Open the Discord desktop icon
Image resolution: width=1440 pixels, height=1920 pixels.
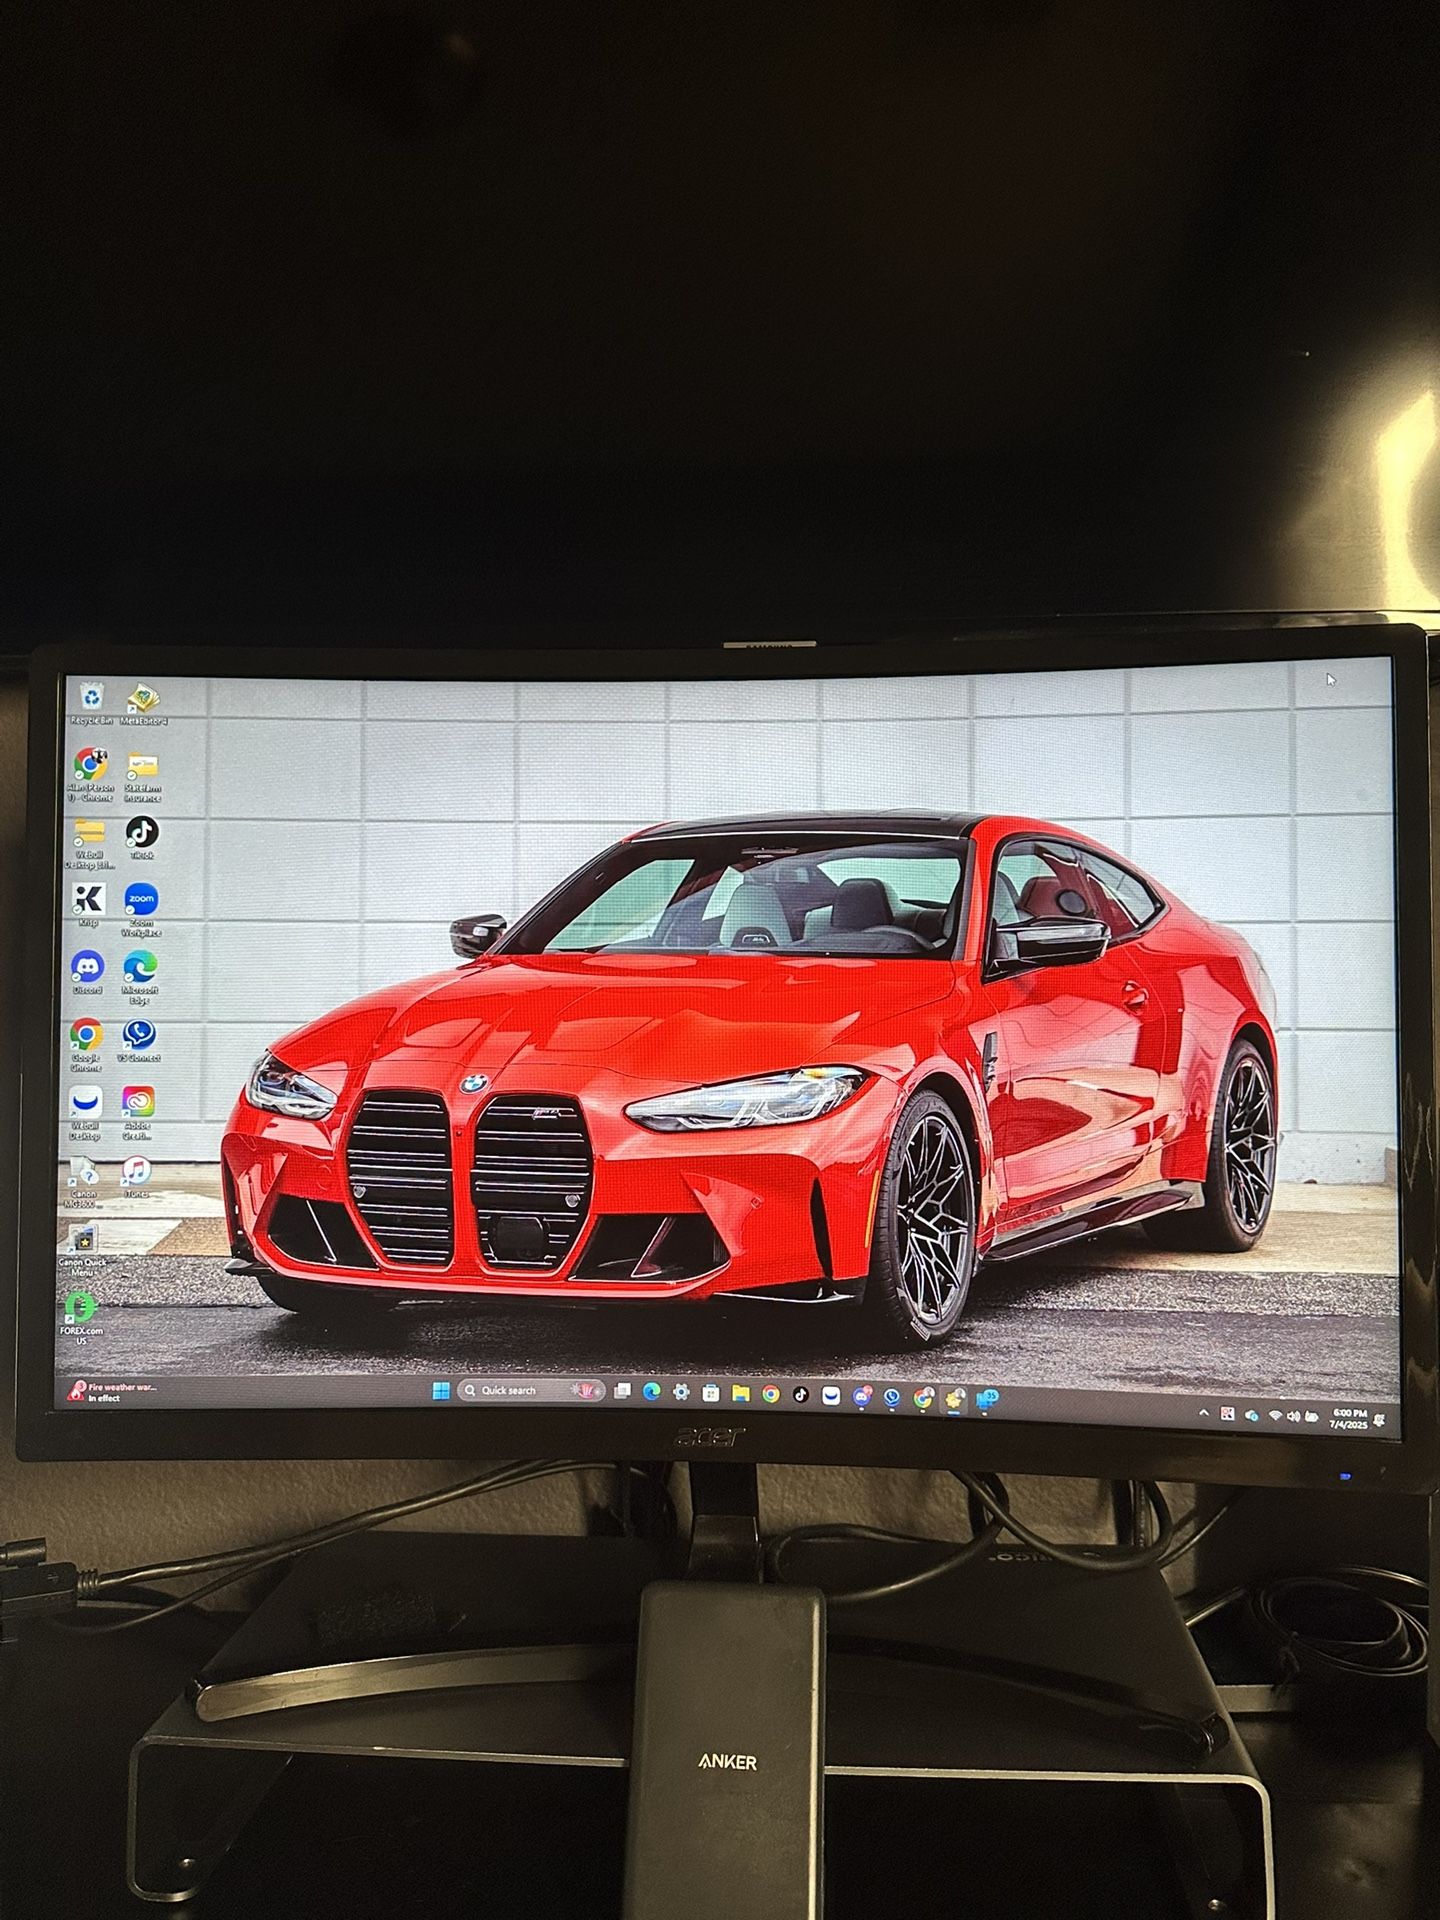tap(87, 972)
